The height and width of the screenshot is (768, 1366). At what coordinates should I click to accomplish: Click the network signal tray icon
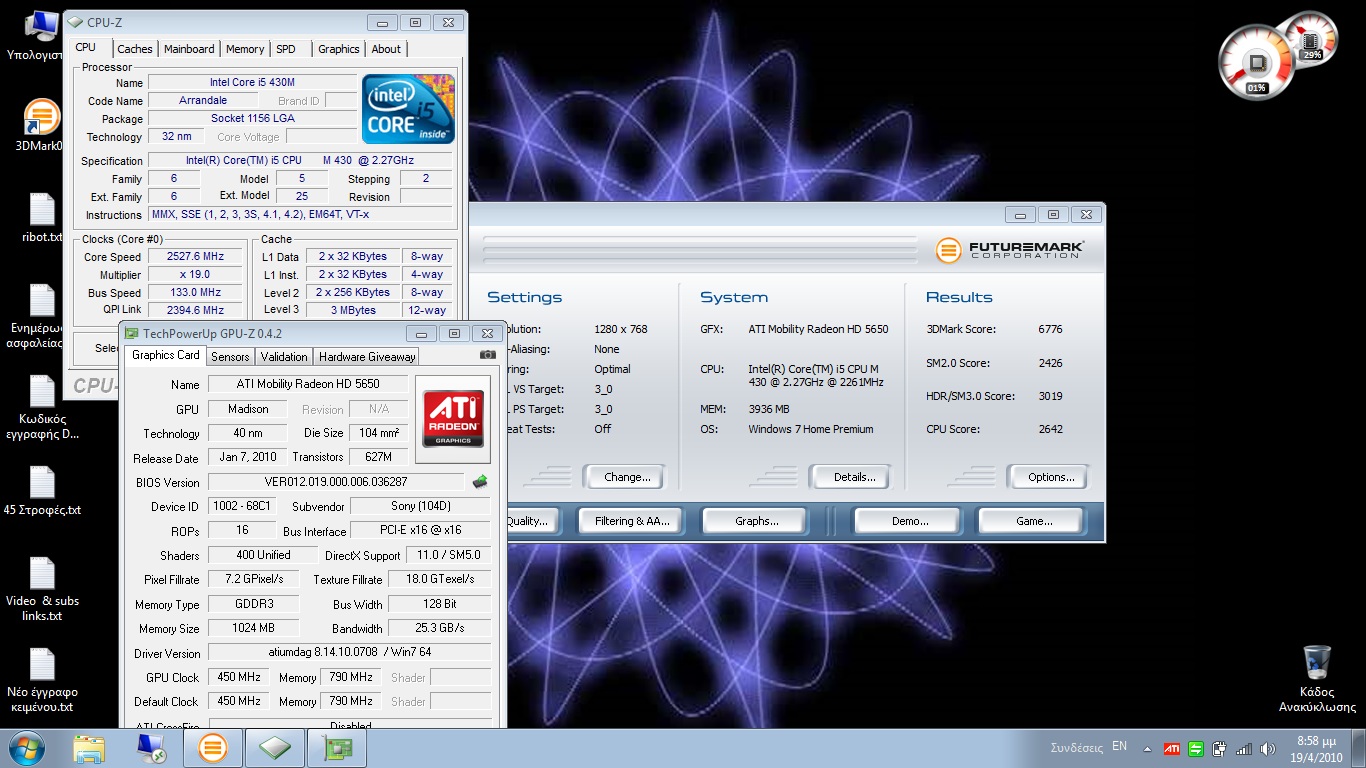[1244, 748]
